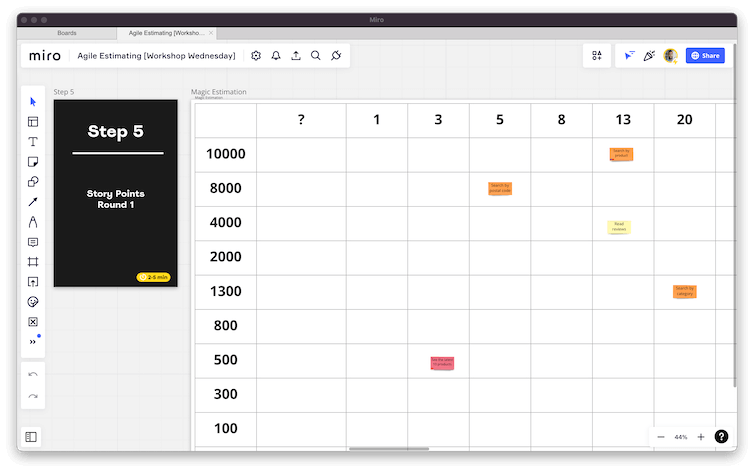Toggle the reactions celebration icon
Viewport: 754px width, 472px height.
(x=649, y=56)
